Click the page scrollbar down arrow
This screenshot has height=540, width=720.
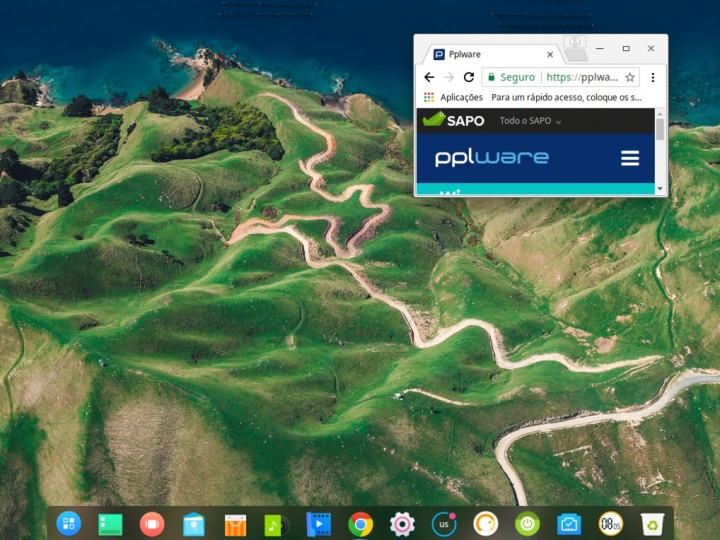point(660,188)
